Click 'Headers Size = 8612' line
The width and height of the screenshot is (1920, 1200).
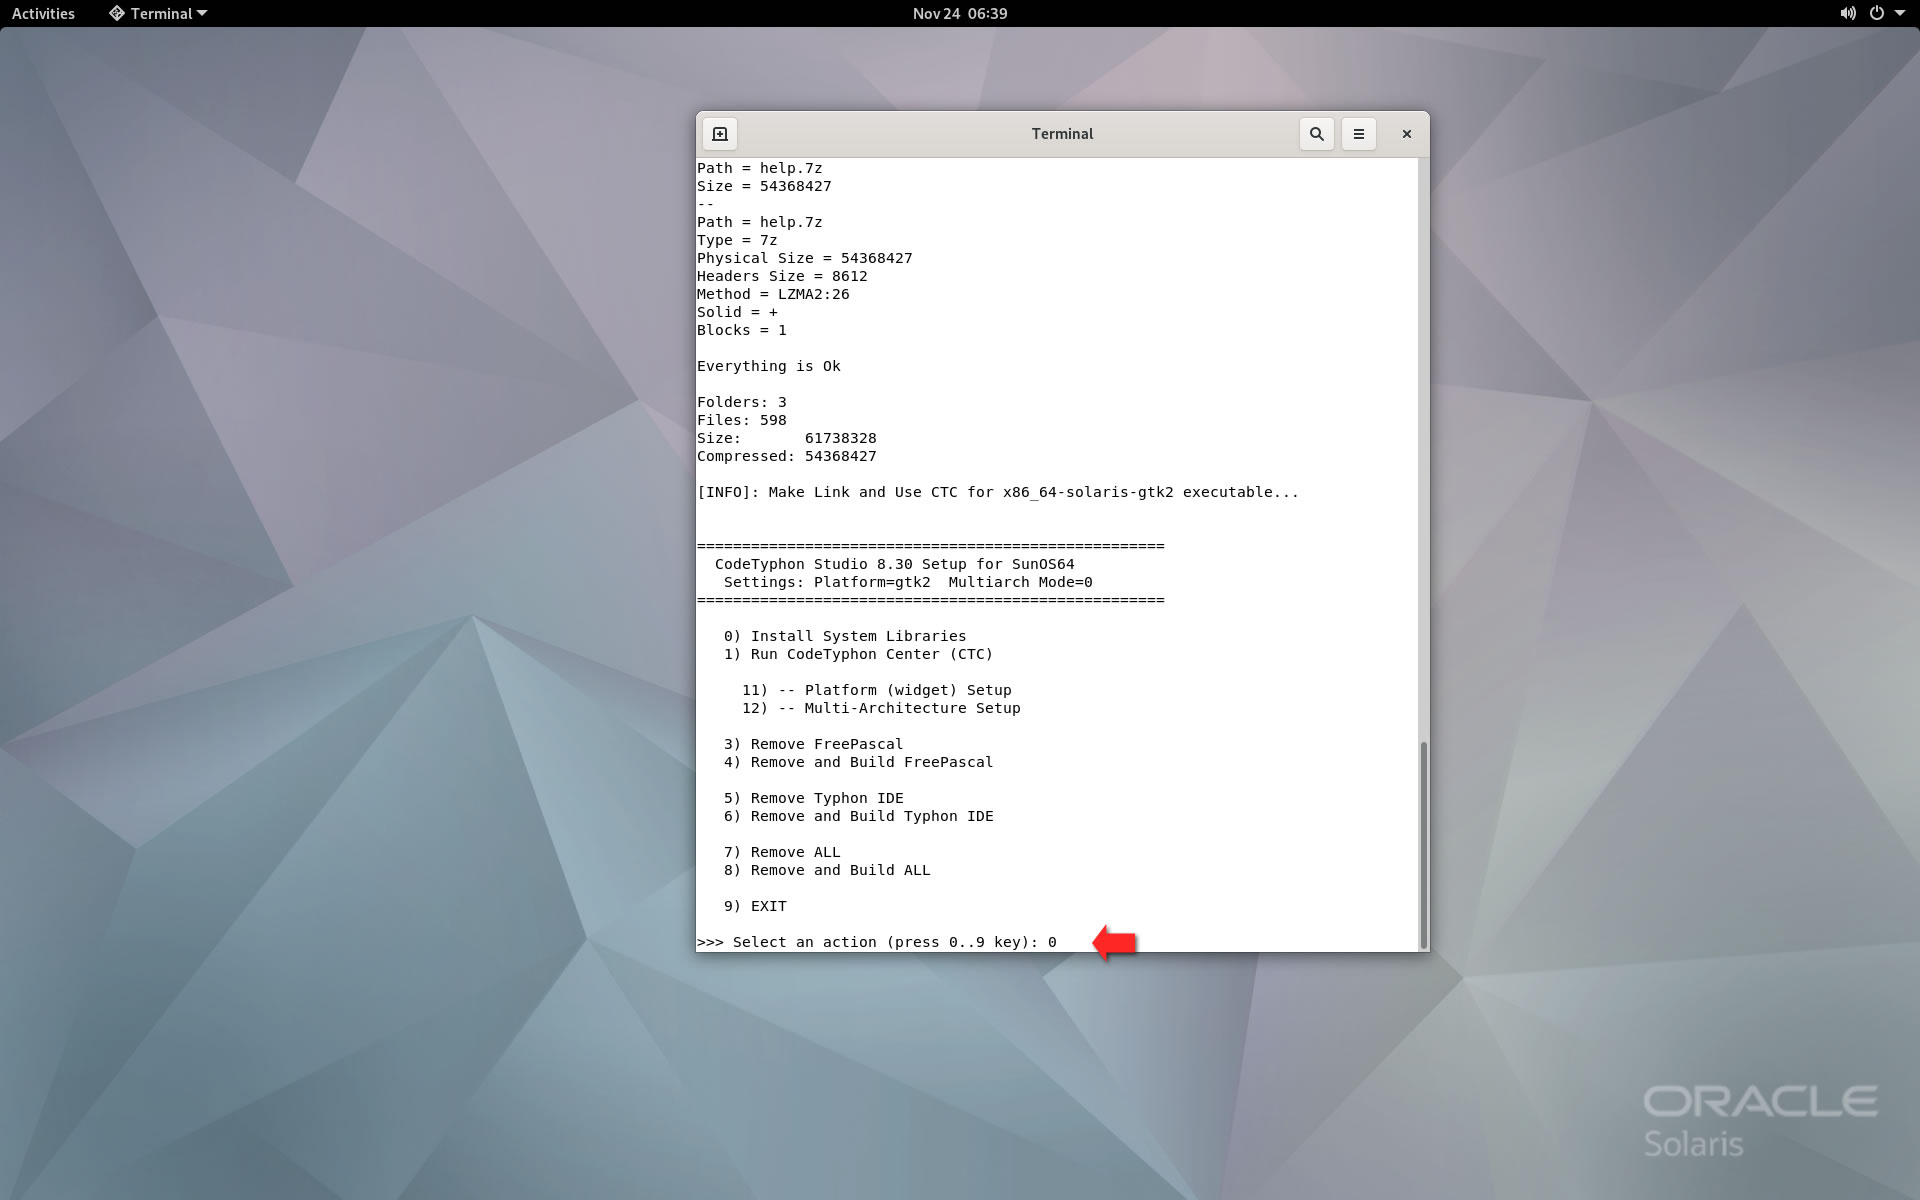[782, 276]
